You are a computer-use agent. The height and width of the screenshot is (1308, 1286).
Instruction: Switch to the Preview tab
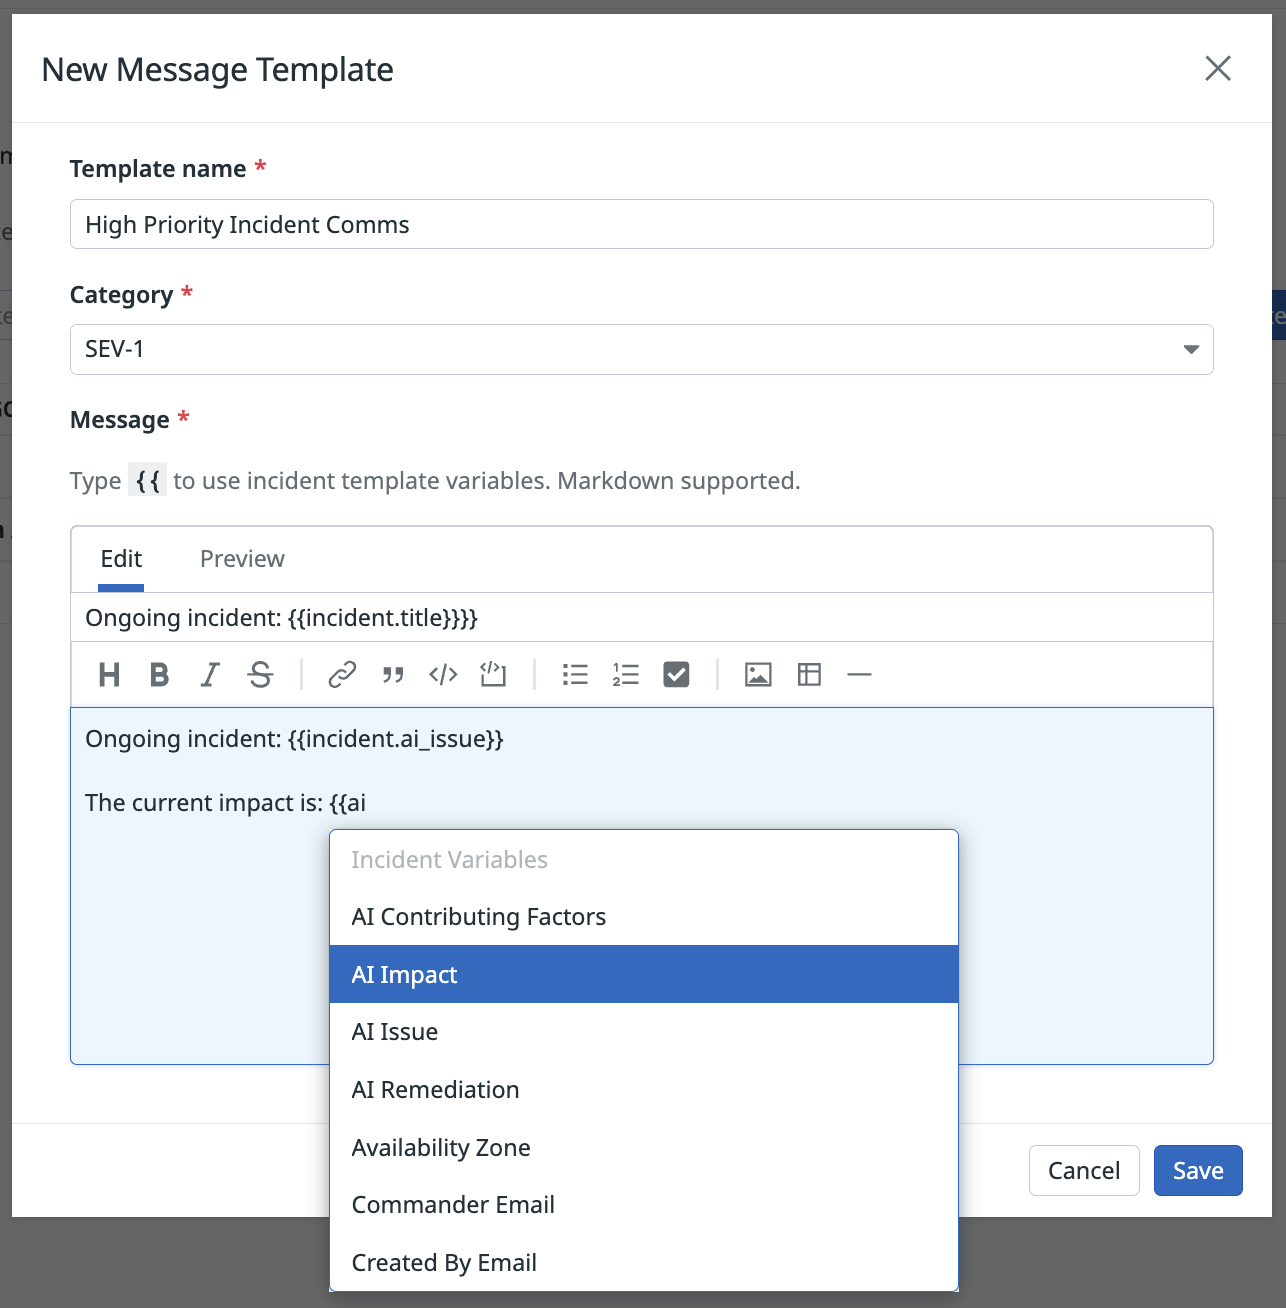click(242, 559)
